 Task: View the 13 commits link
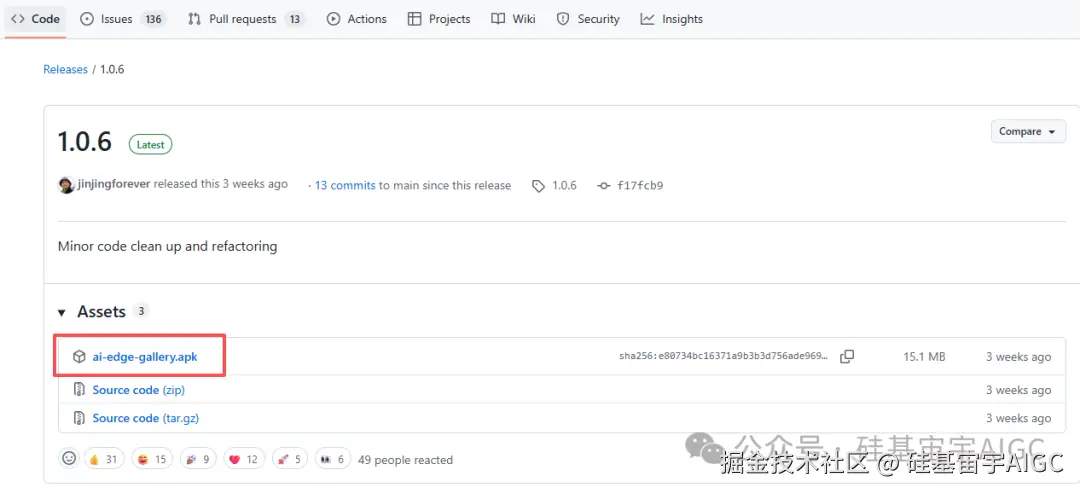345,185
